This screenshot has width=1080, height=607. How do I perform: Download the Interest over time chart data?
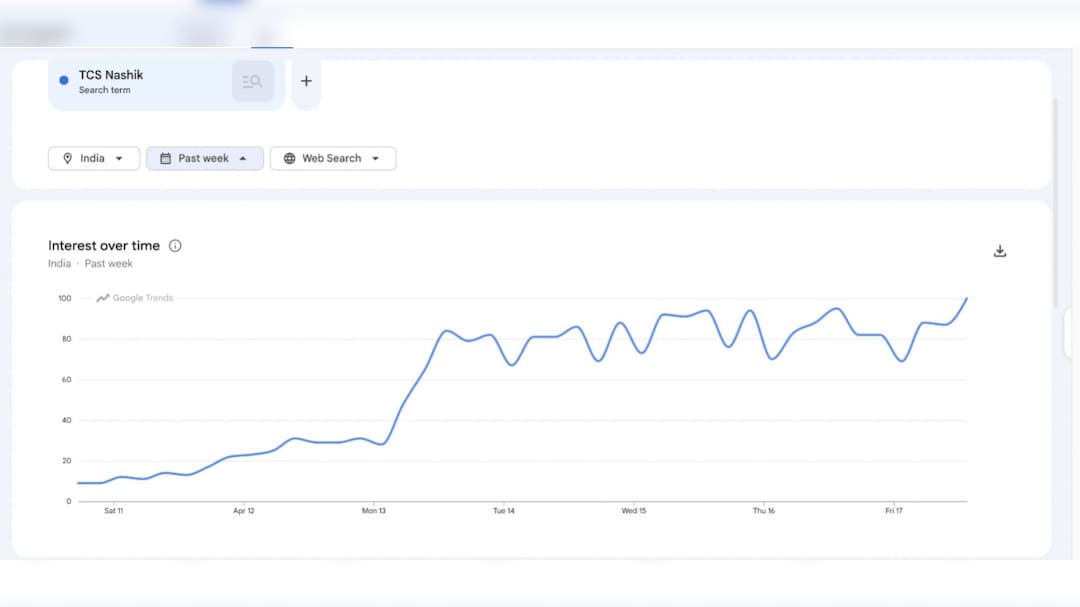999,251
